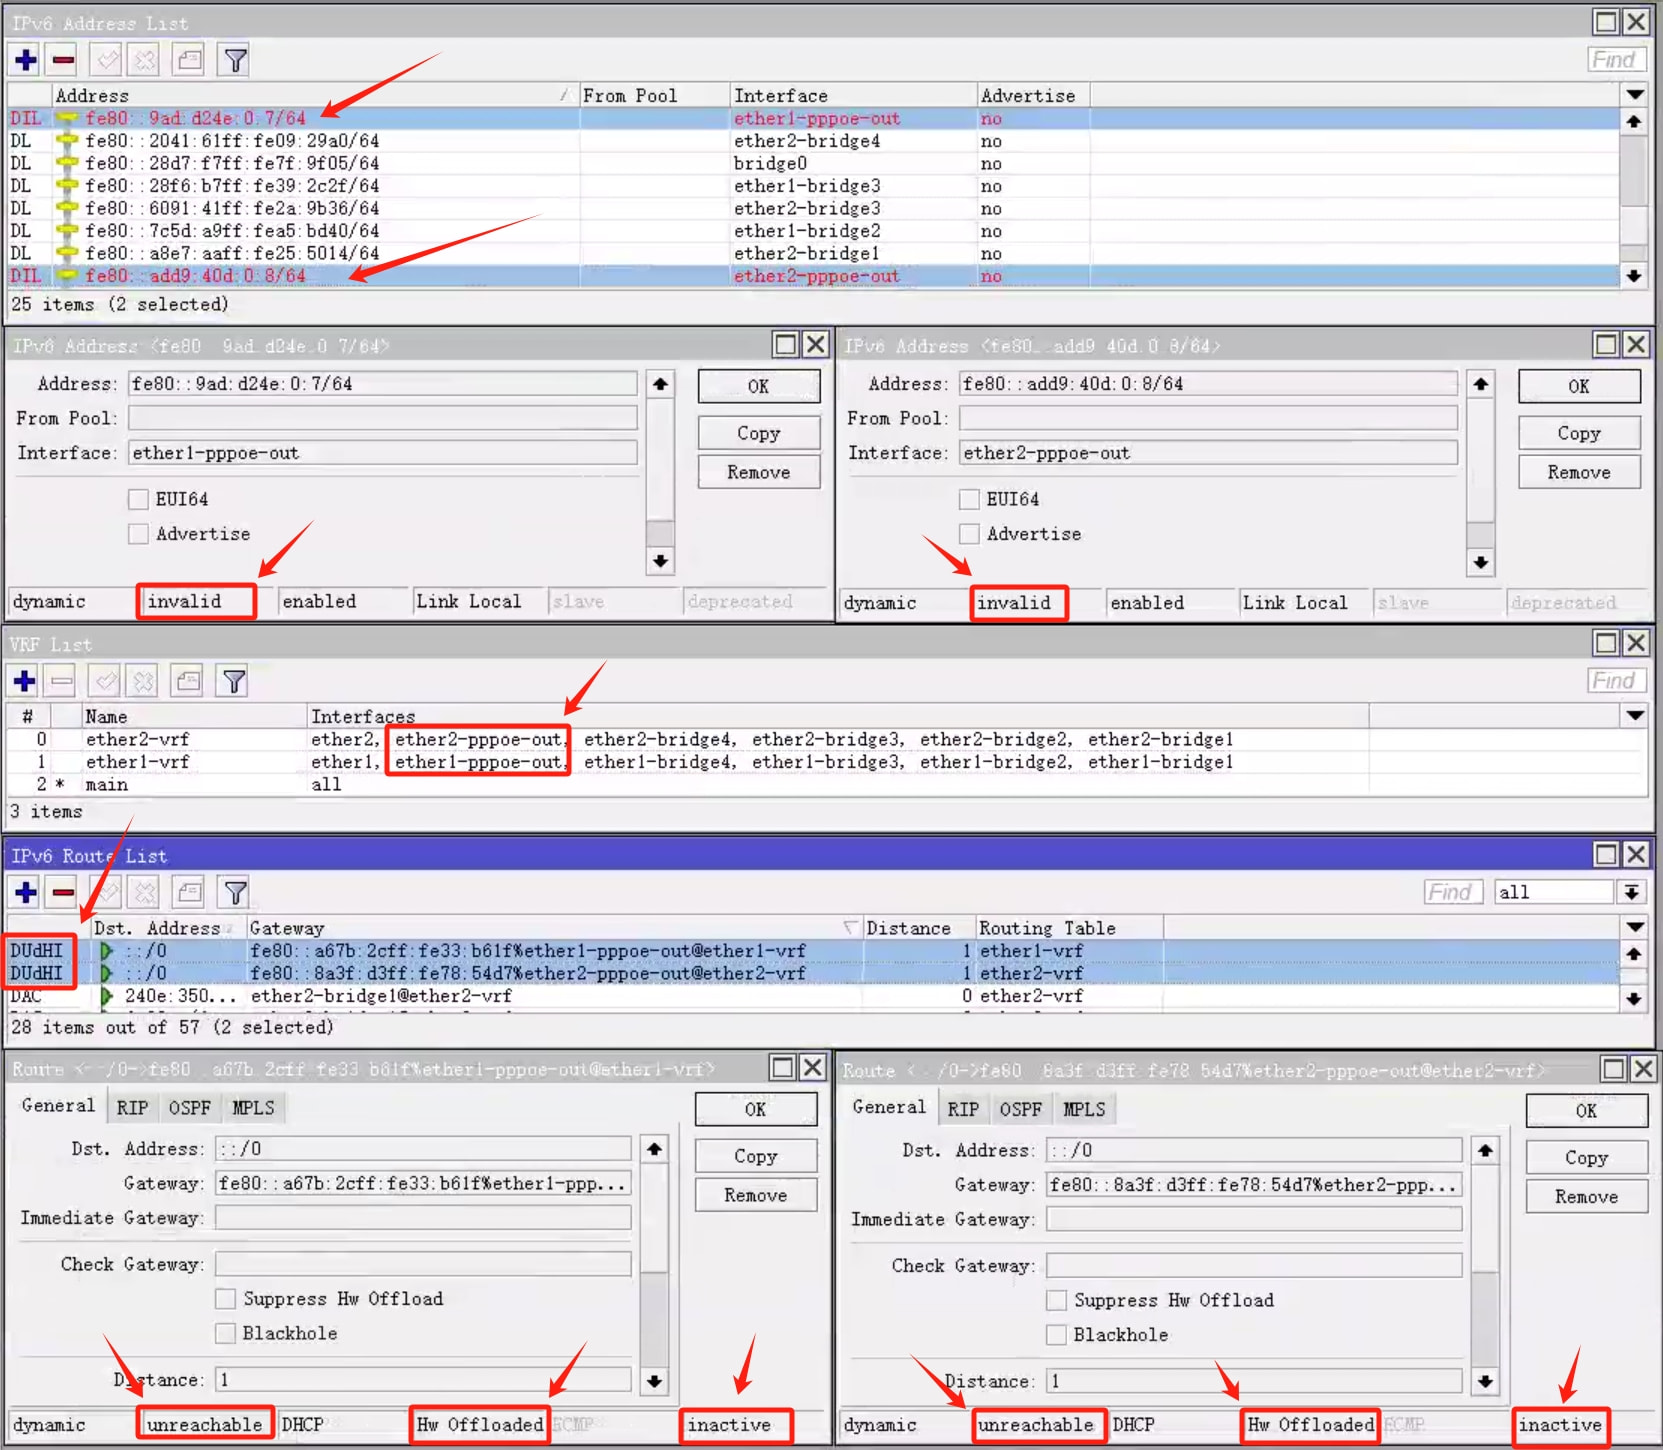Image resolution: width=1663 pixels, height=1450 pixels.
Task: Open column dropdown in IPv6 Route List
Action: pos(1635,927)
